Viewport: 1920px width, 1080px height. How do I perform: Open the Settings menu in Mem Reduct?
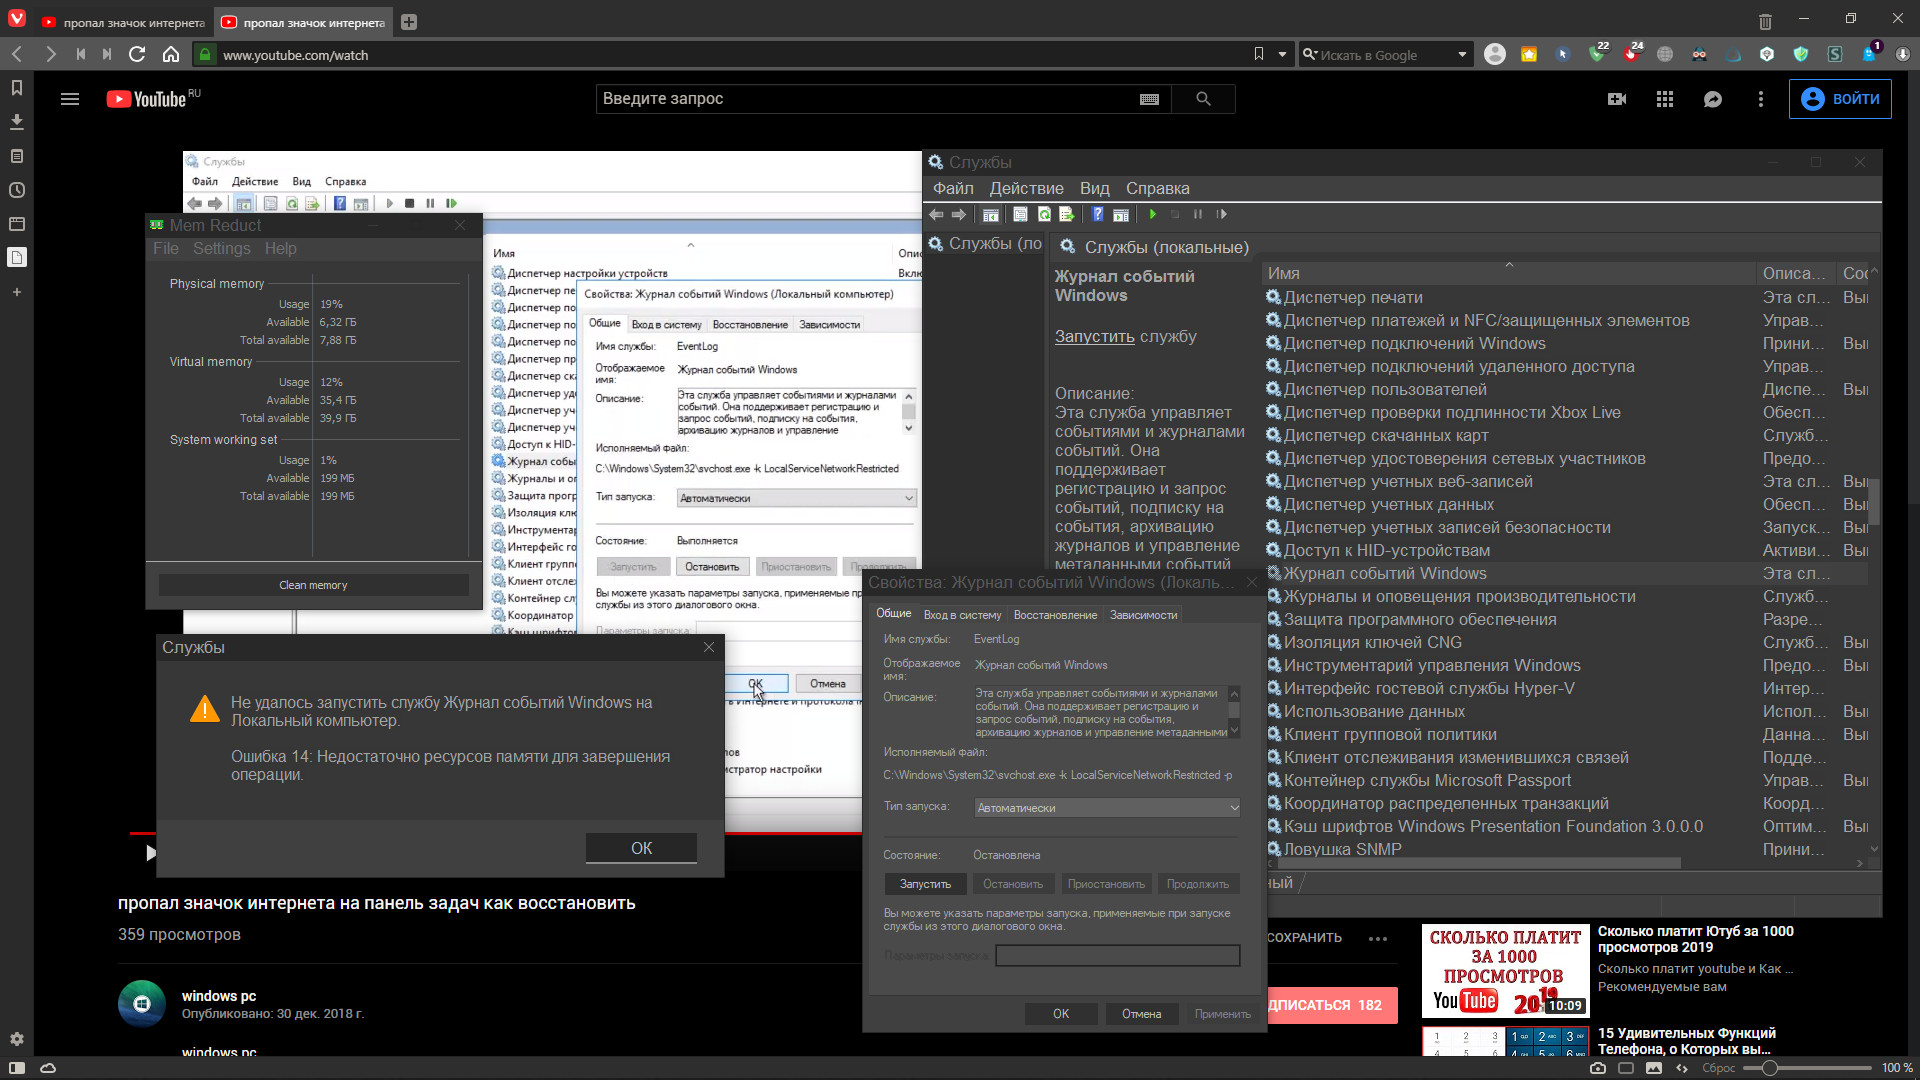(x=222, y=248)
